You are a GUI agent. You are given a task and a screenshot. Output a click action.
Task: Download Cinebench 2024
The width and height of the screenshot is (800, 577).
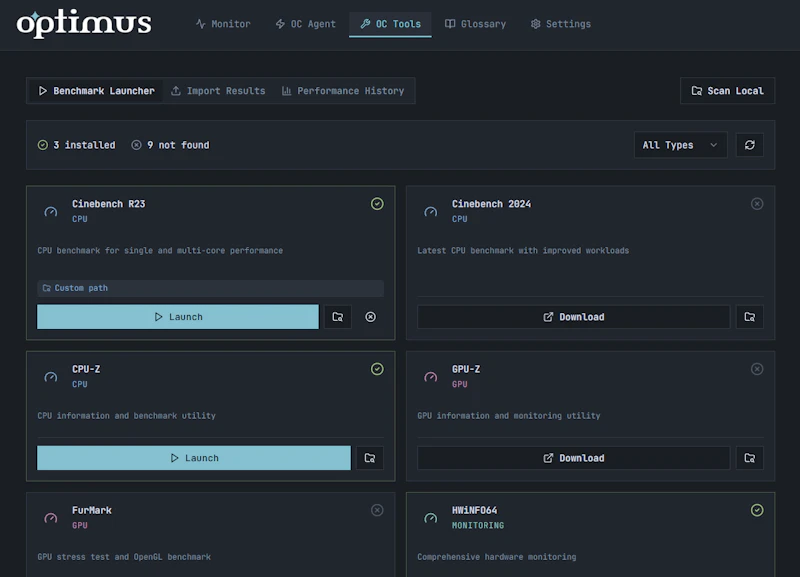[x=573, y=317]
